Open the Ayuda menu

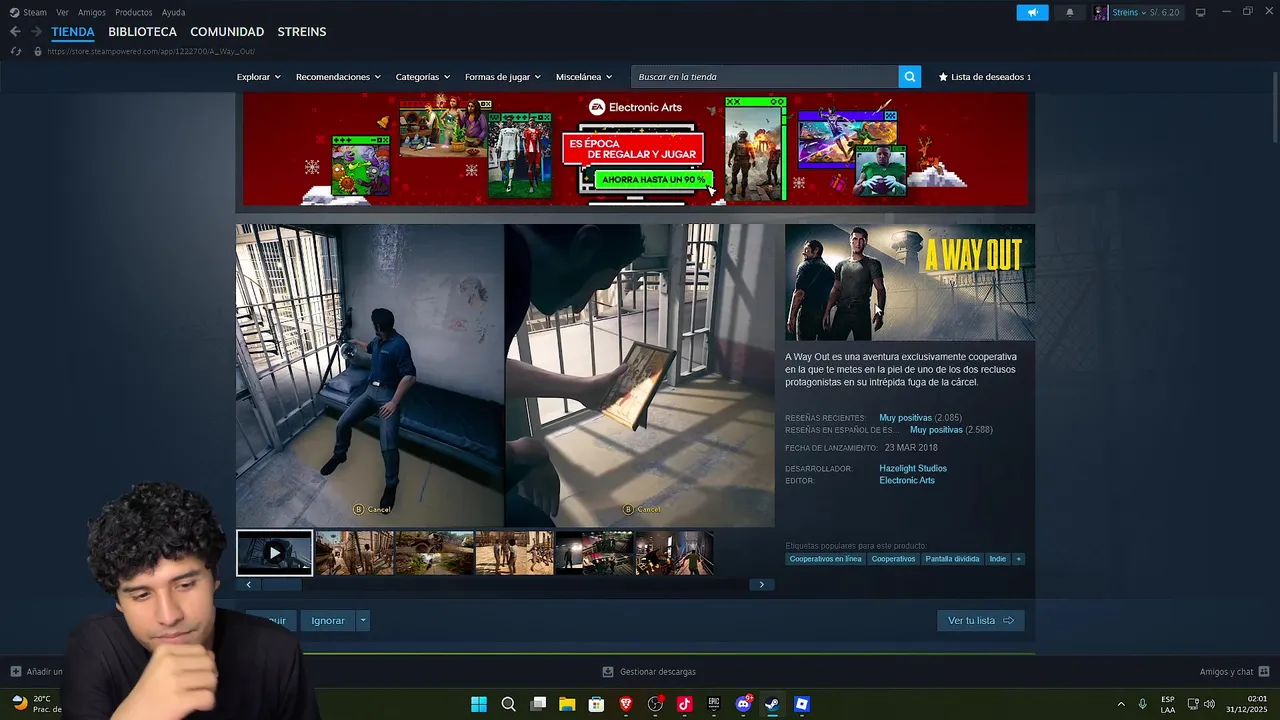pos(173,12)
